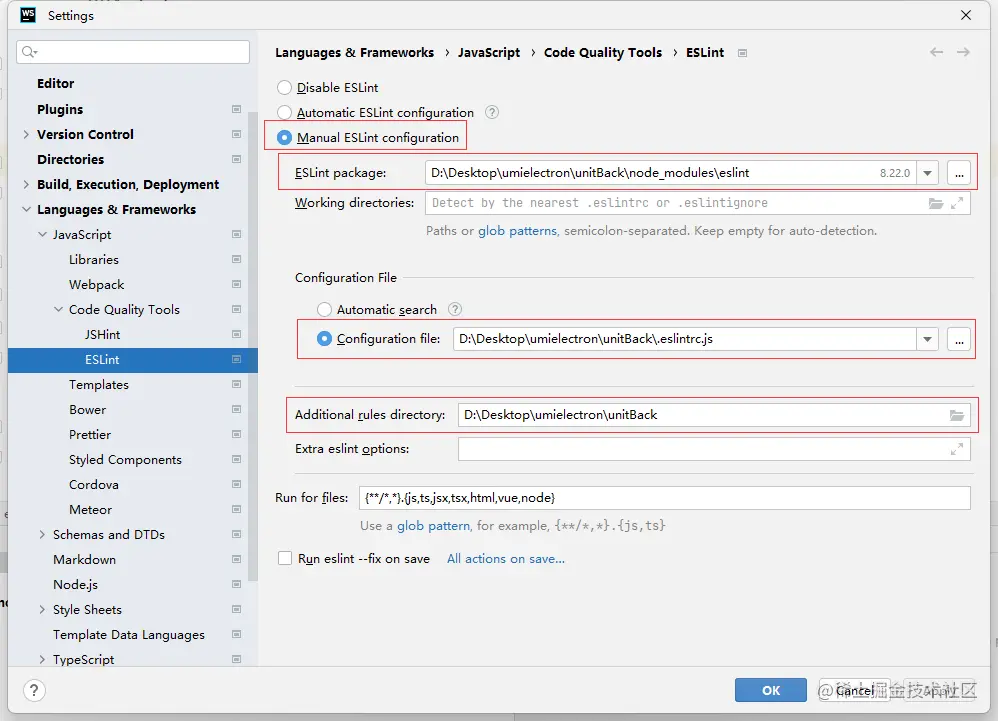
Task: Open the ESLint package dropdown arrow
Action: tap(927, 173)
